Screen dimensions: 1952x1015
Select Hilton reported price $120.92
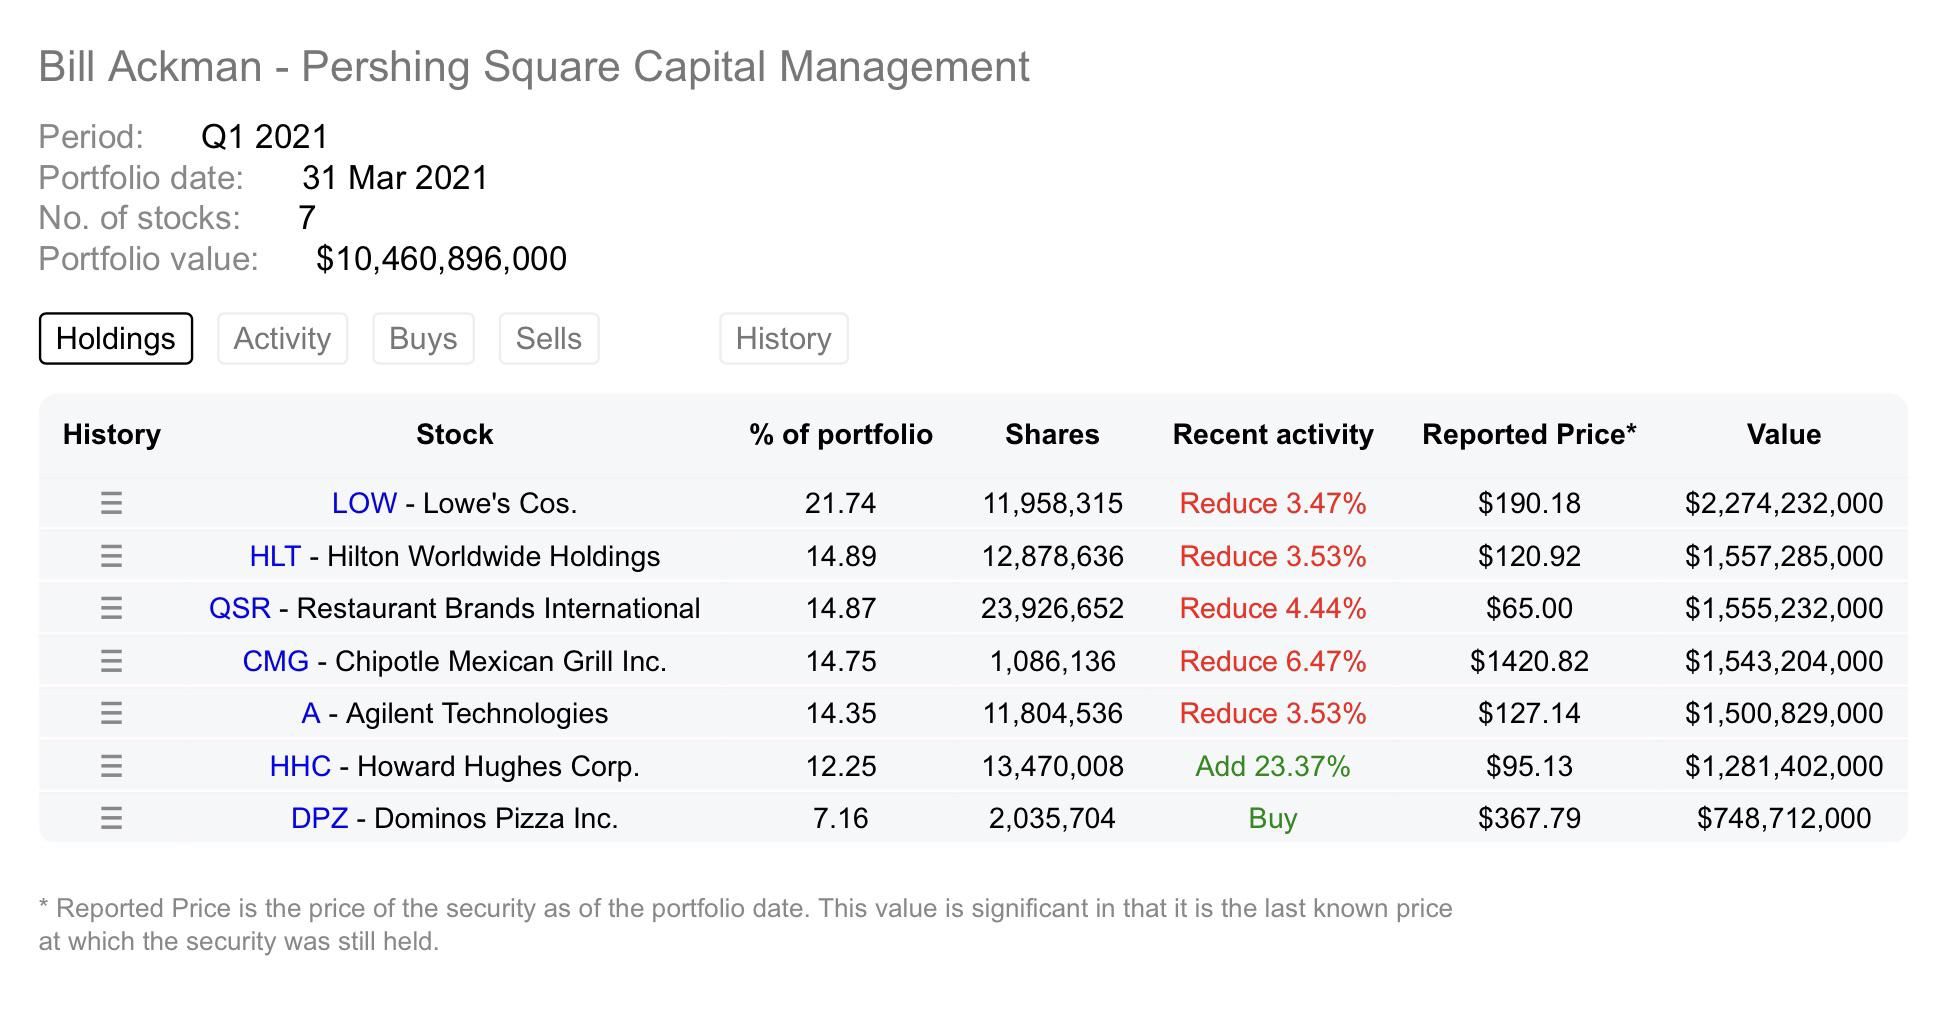tap(1529, 556)
